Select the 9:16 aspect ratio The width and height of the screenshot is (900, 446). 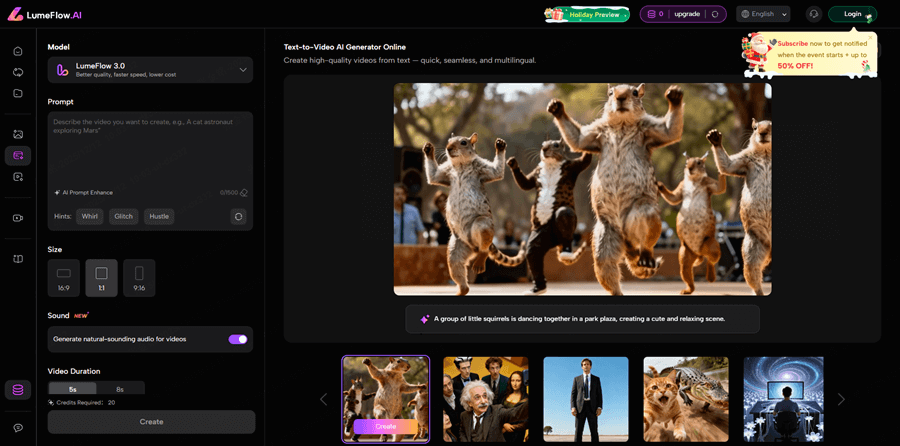pos(139,277)
